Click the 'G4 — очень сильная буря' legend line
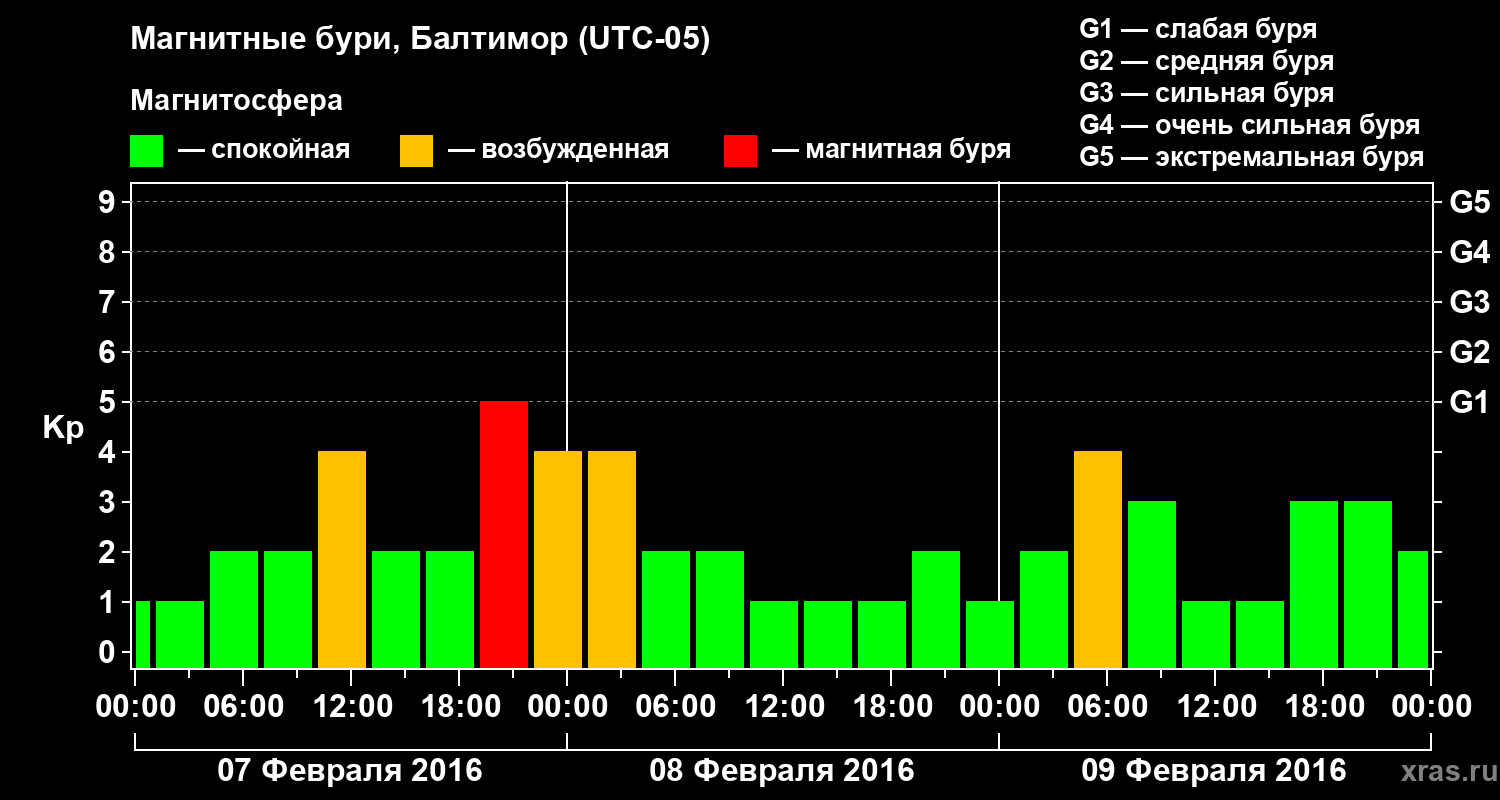Screen dimensions: 1500x800 [x=1250, y=125]
